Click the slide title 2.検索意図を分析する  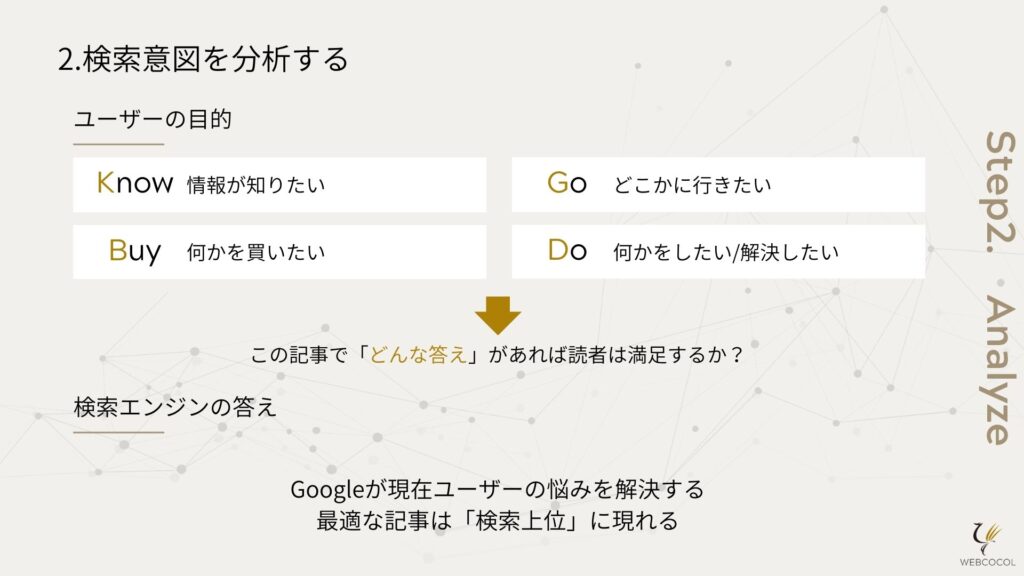pos(203,59)
